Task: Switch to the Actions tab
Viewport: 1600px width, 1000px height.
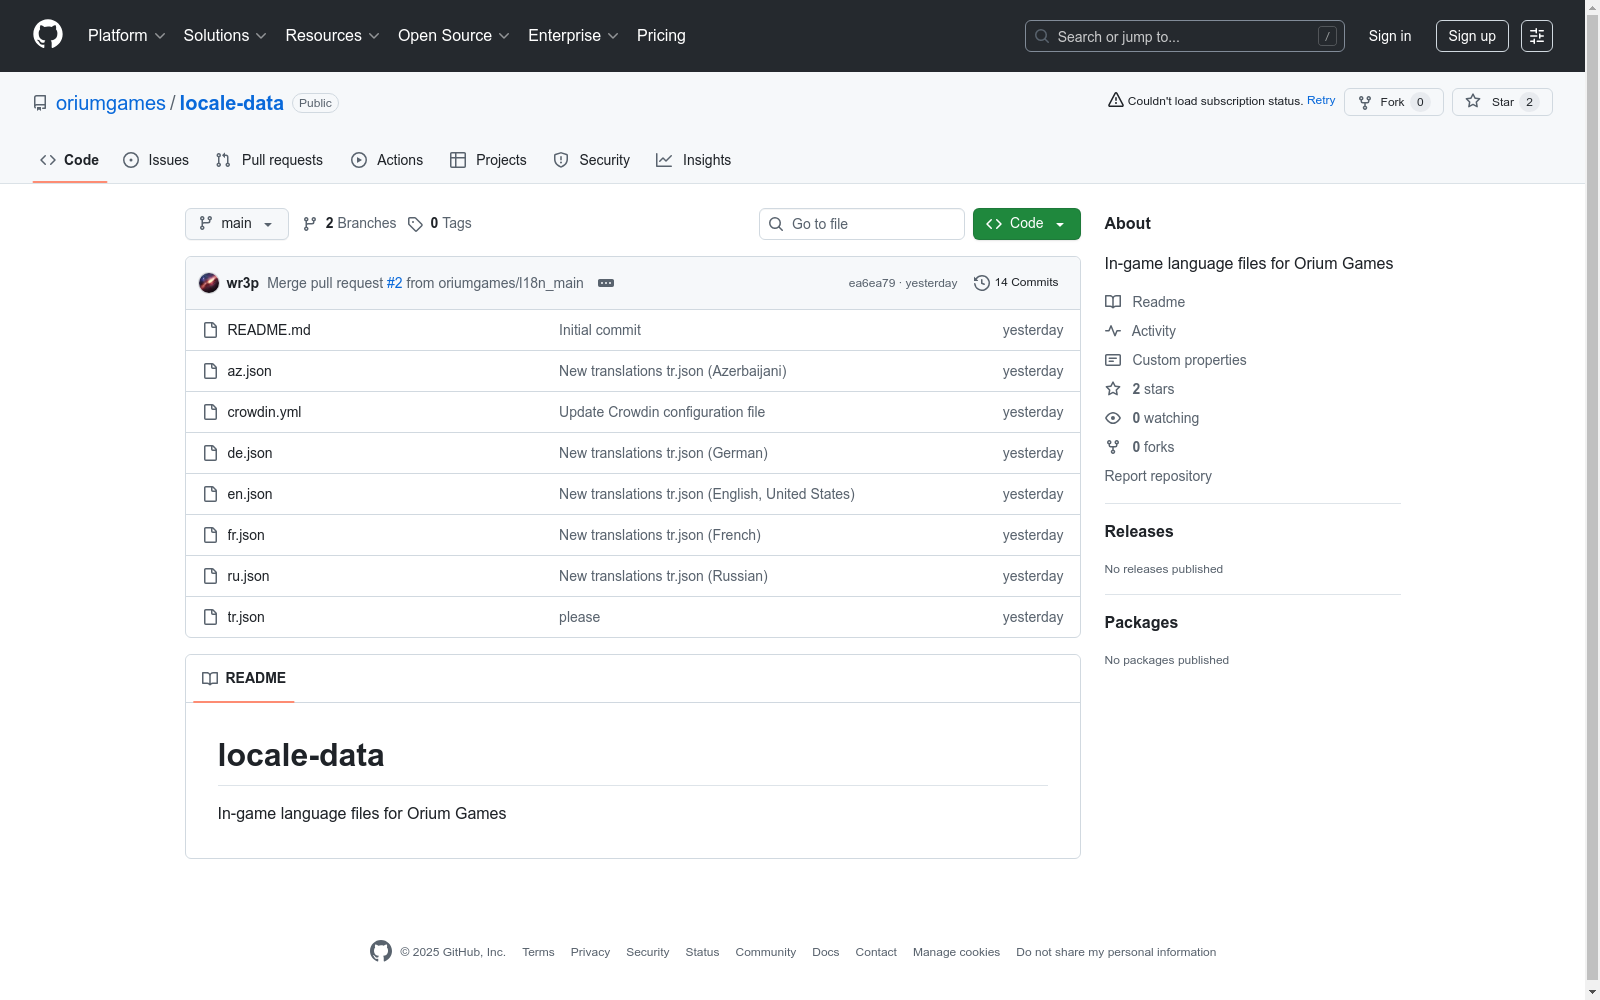Action: [387, 160]
